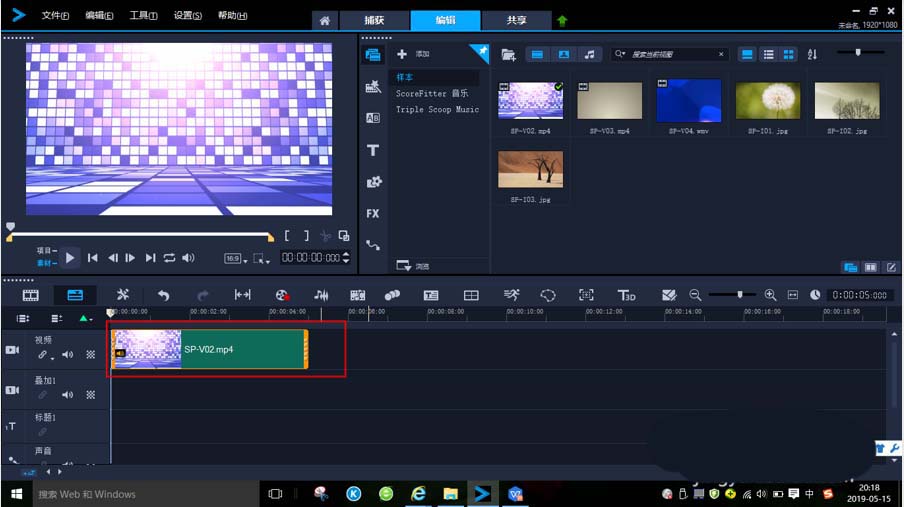This screenshot has height=507, width=904.
Task: Switch to storyboard view icon
Action: click(31, 295)
